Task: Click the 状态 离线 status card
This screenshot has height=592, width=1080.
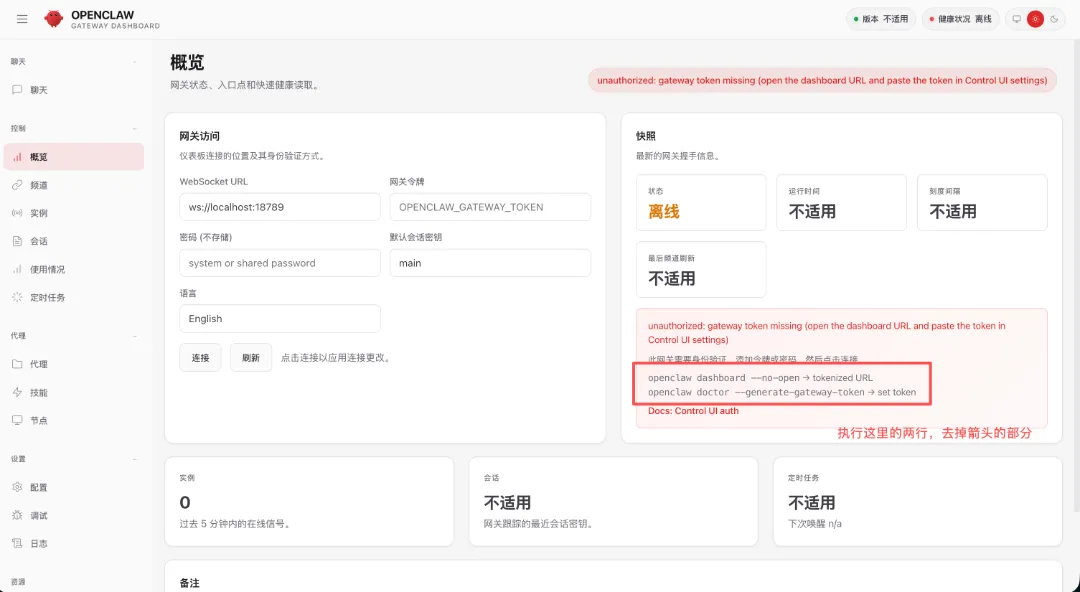Action: pyautogui.click(x=701, y=203)
